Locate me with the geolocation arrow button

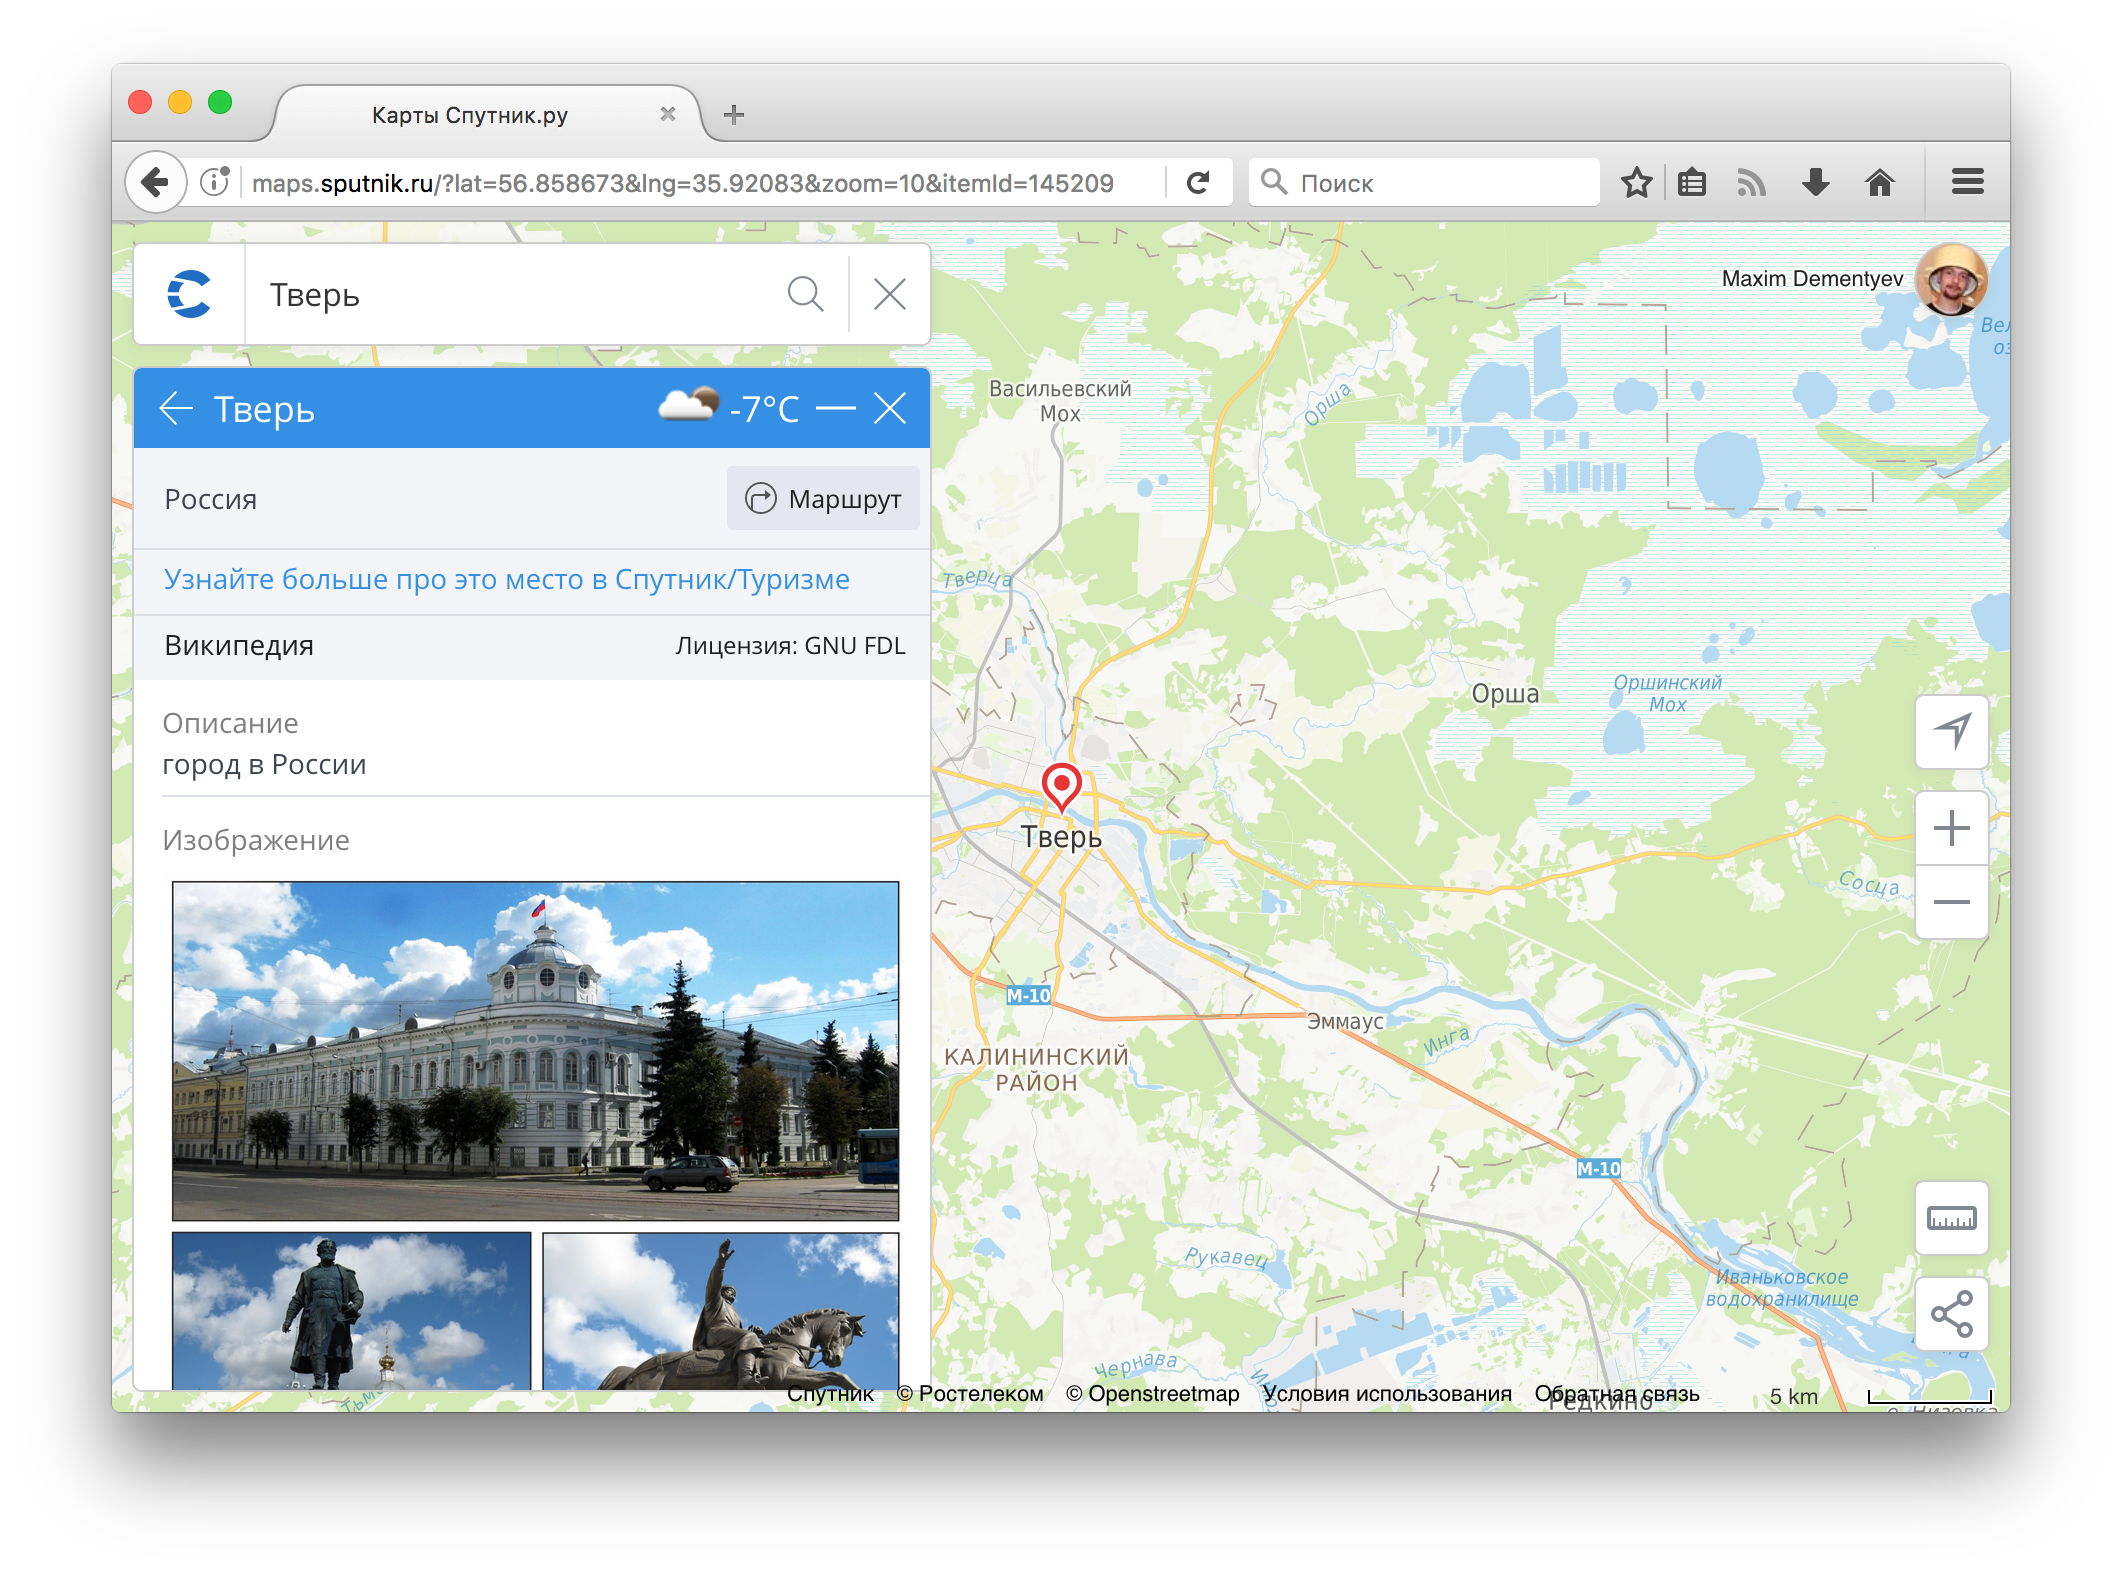[1951, 731]
